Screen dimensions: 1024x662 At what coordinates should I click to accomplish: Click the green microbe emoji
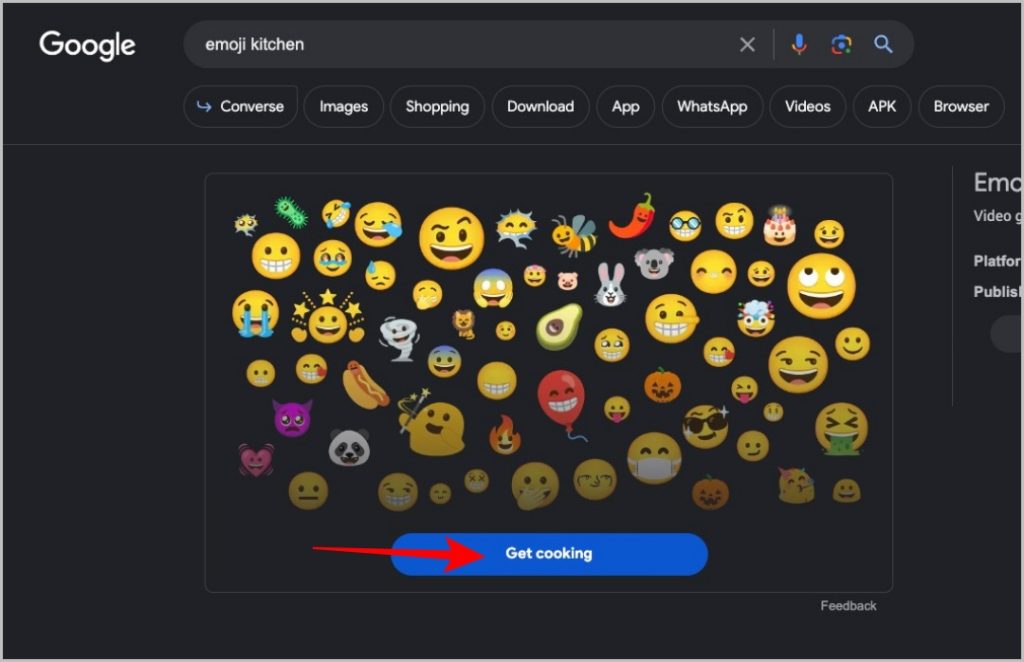(291, 212)
